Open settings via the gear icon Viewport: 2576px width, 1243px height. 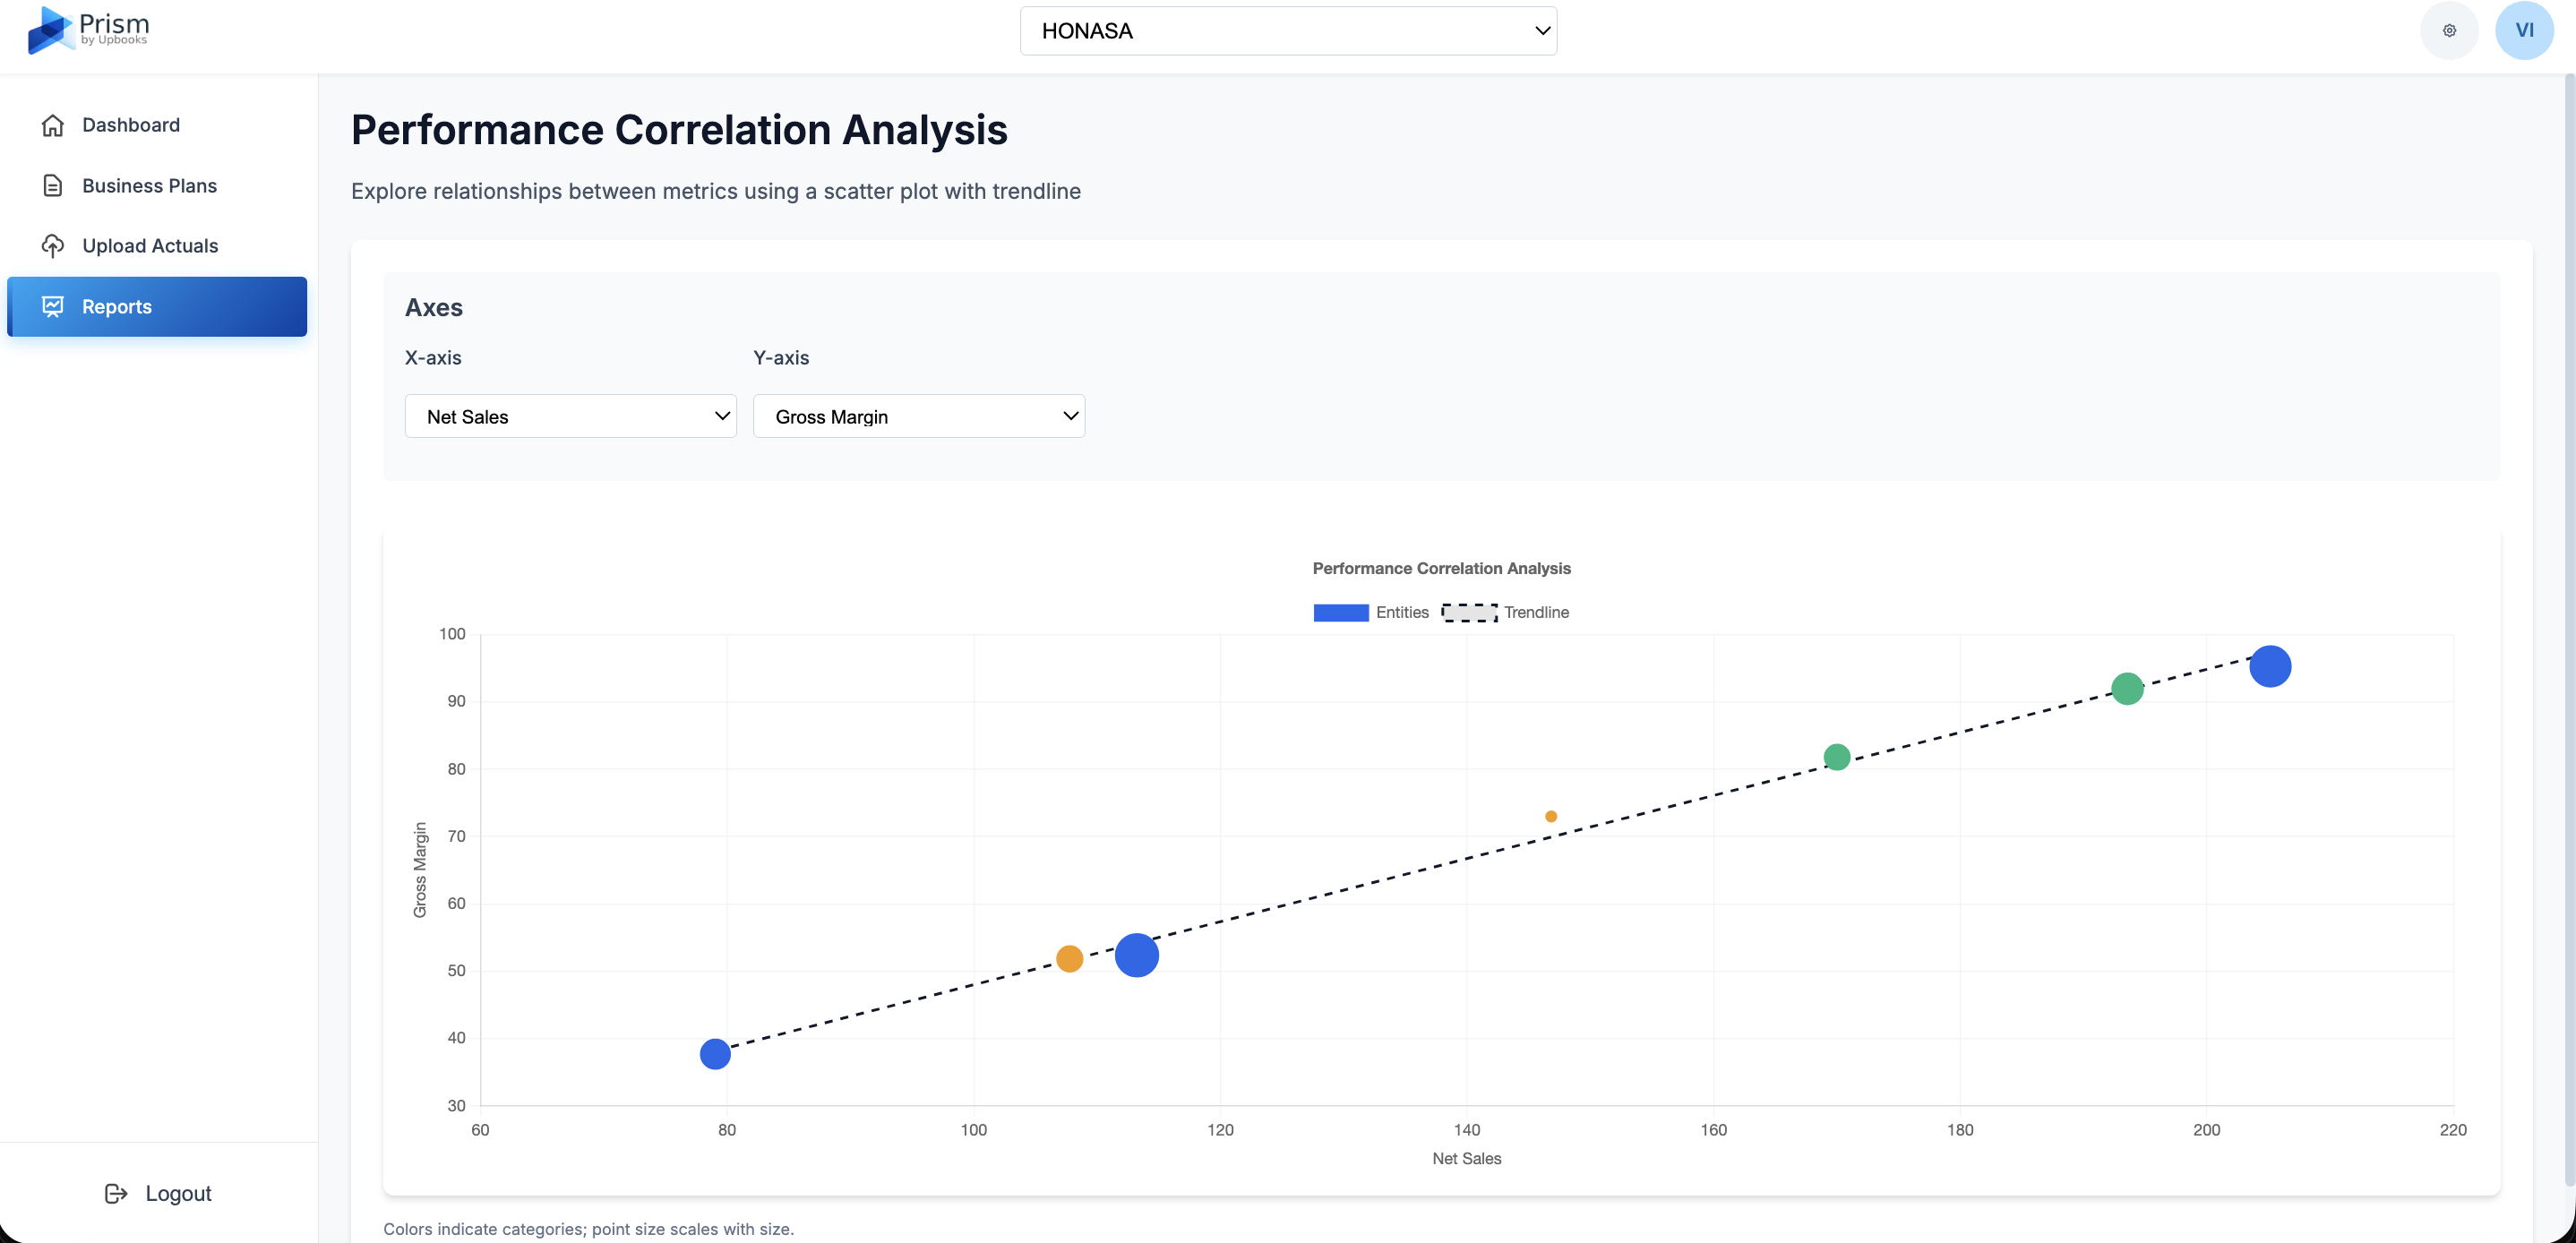click(x=2449, y=30)
